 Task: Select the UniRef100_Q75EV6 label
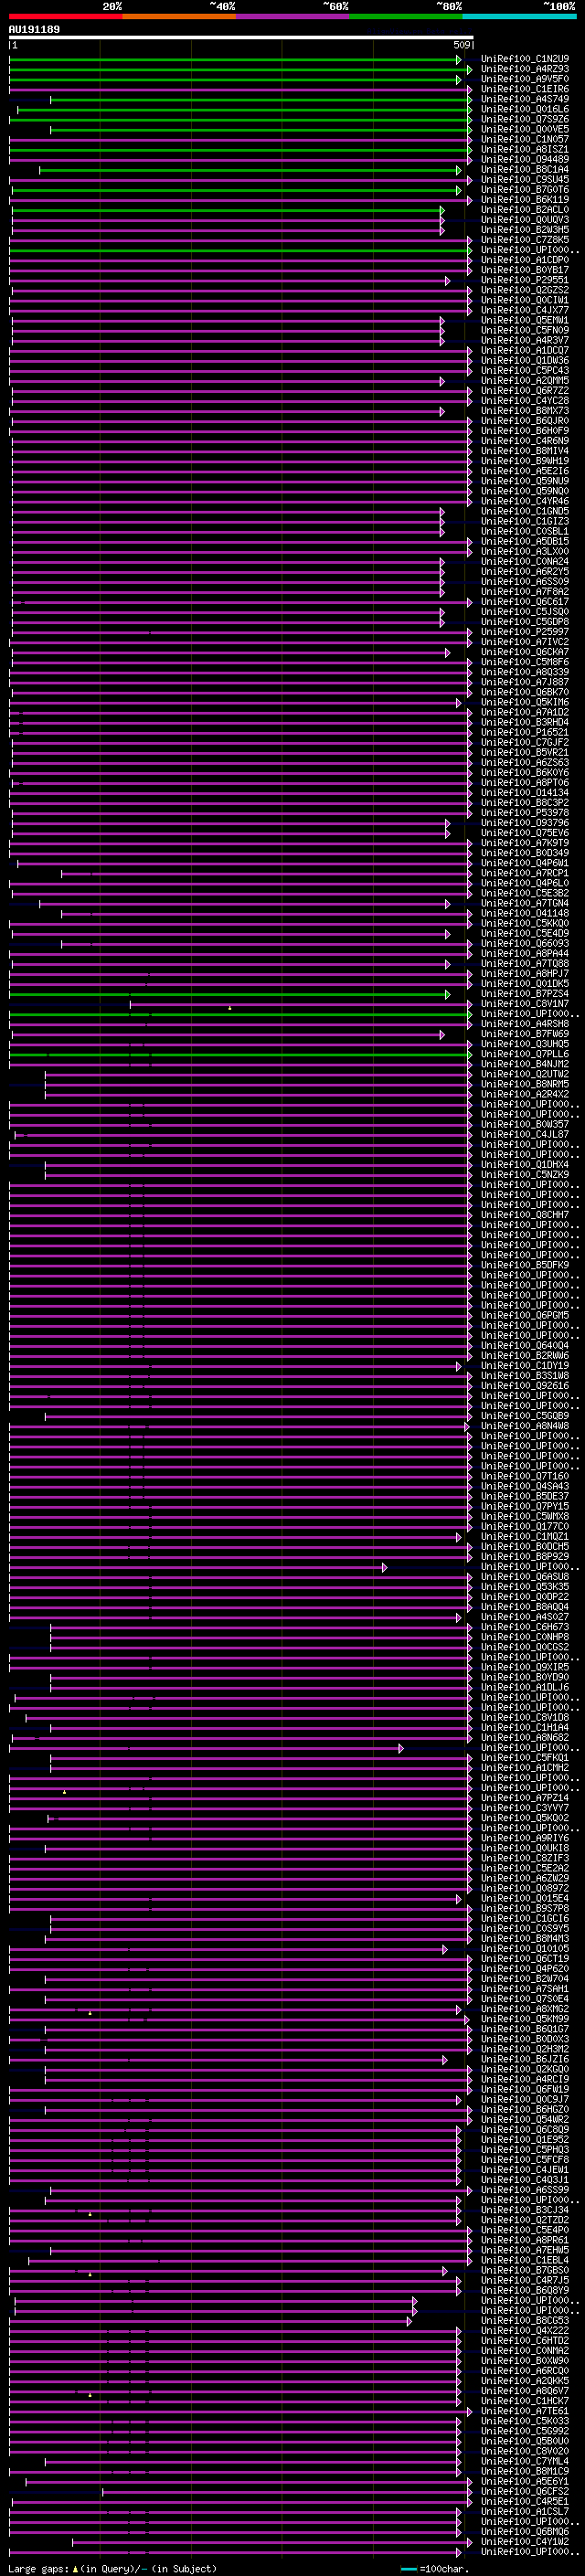click(x=525, y=833)
